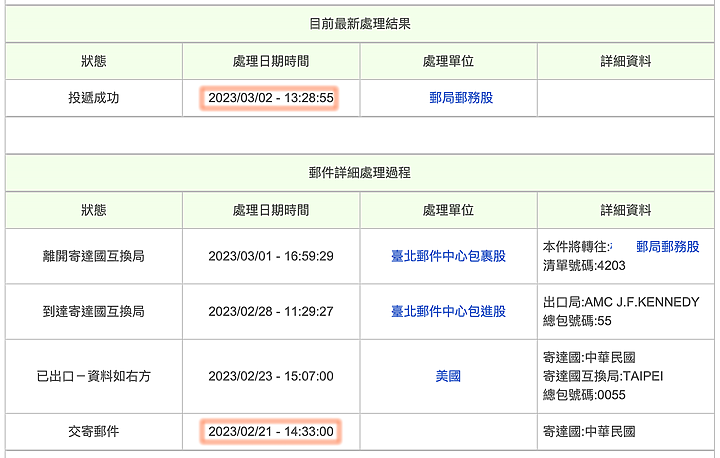Click 總包號碼:0055 detail text
This screenshot has width=720, height=458.
tap(584, 395)
